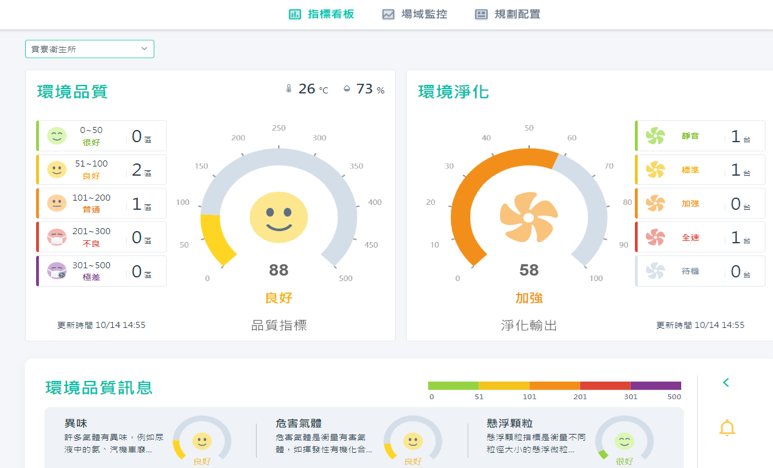
Task: Click the 更新時間 10/14 14:55 in 環境品質 panel
Action: coord(101,325)
